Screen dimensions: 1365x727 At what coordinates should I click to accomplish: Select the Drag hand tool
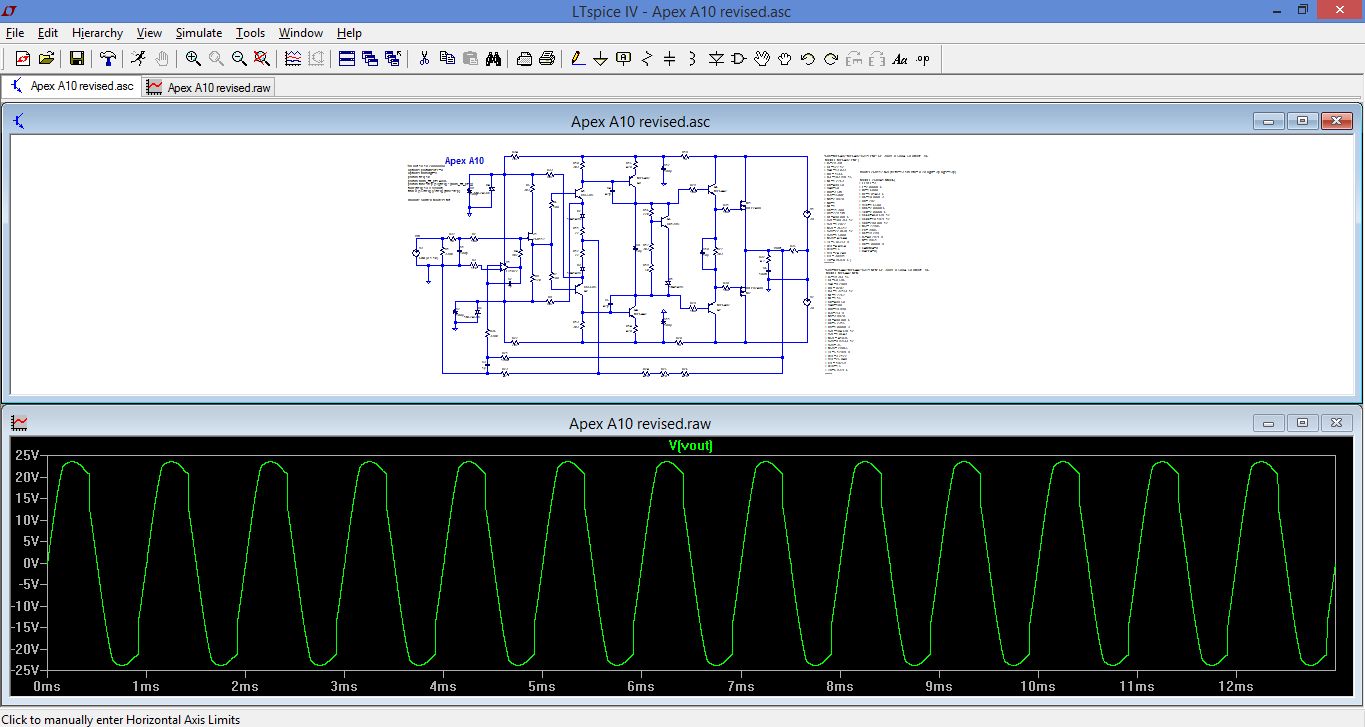785,59
